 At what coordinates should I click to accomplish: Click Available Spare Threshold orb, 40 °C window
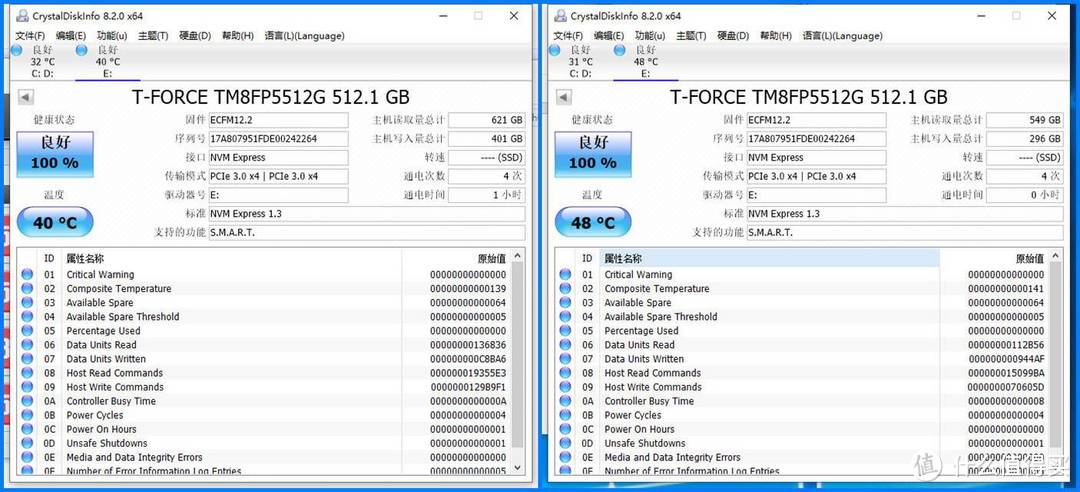click(27, 317)
